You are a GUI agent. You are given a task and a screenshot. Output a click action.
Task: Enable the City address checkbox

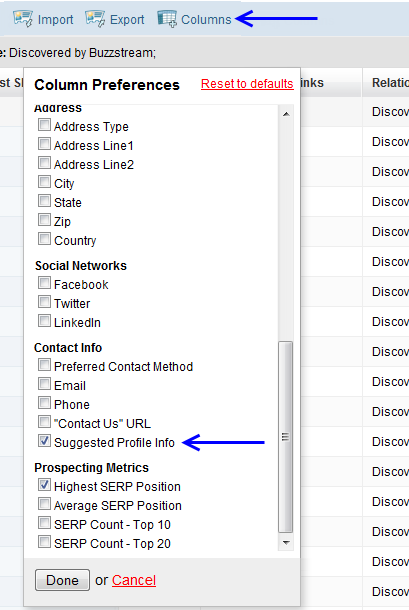click(x=44, y=182)
